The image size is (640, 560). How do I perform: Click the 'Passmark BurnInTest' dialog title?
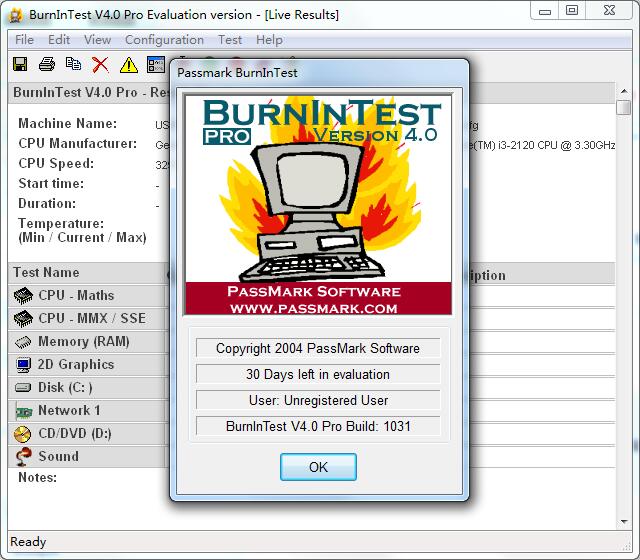tap(237, 73)
